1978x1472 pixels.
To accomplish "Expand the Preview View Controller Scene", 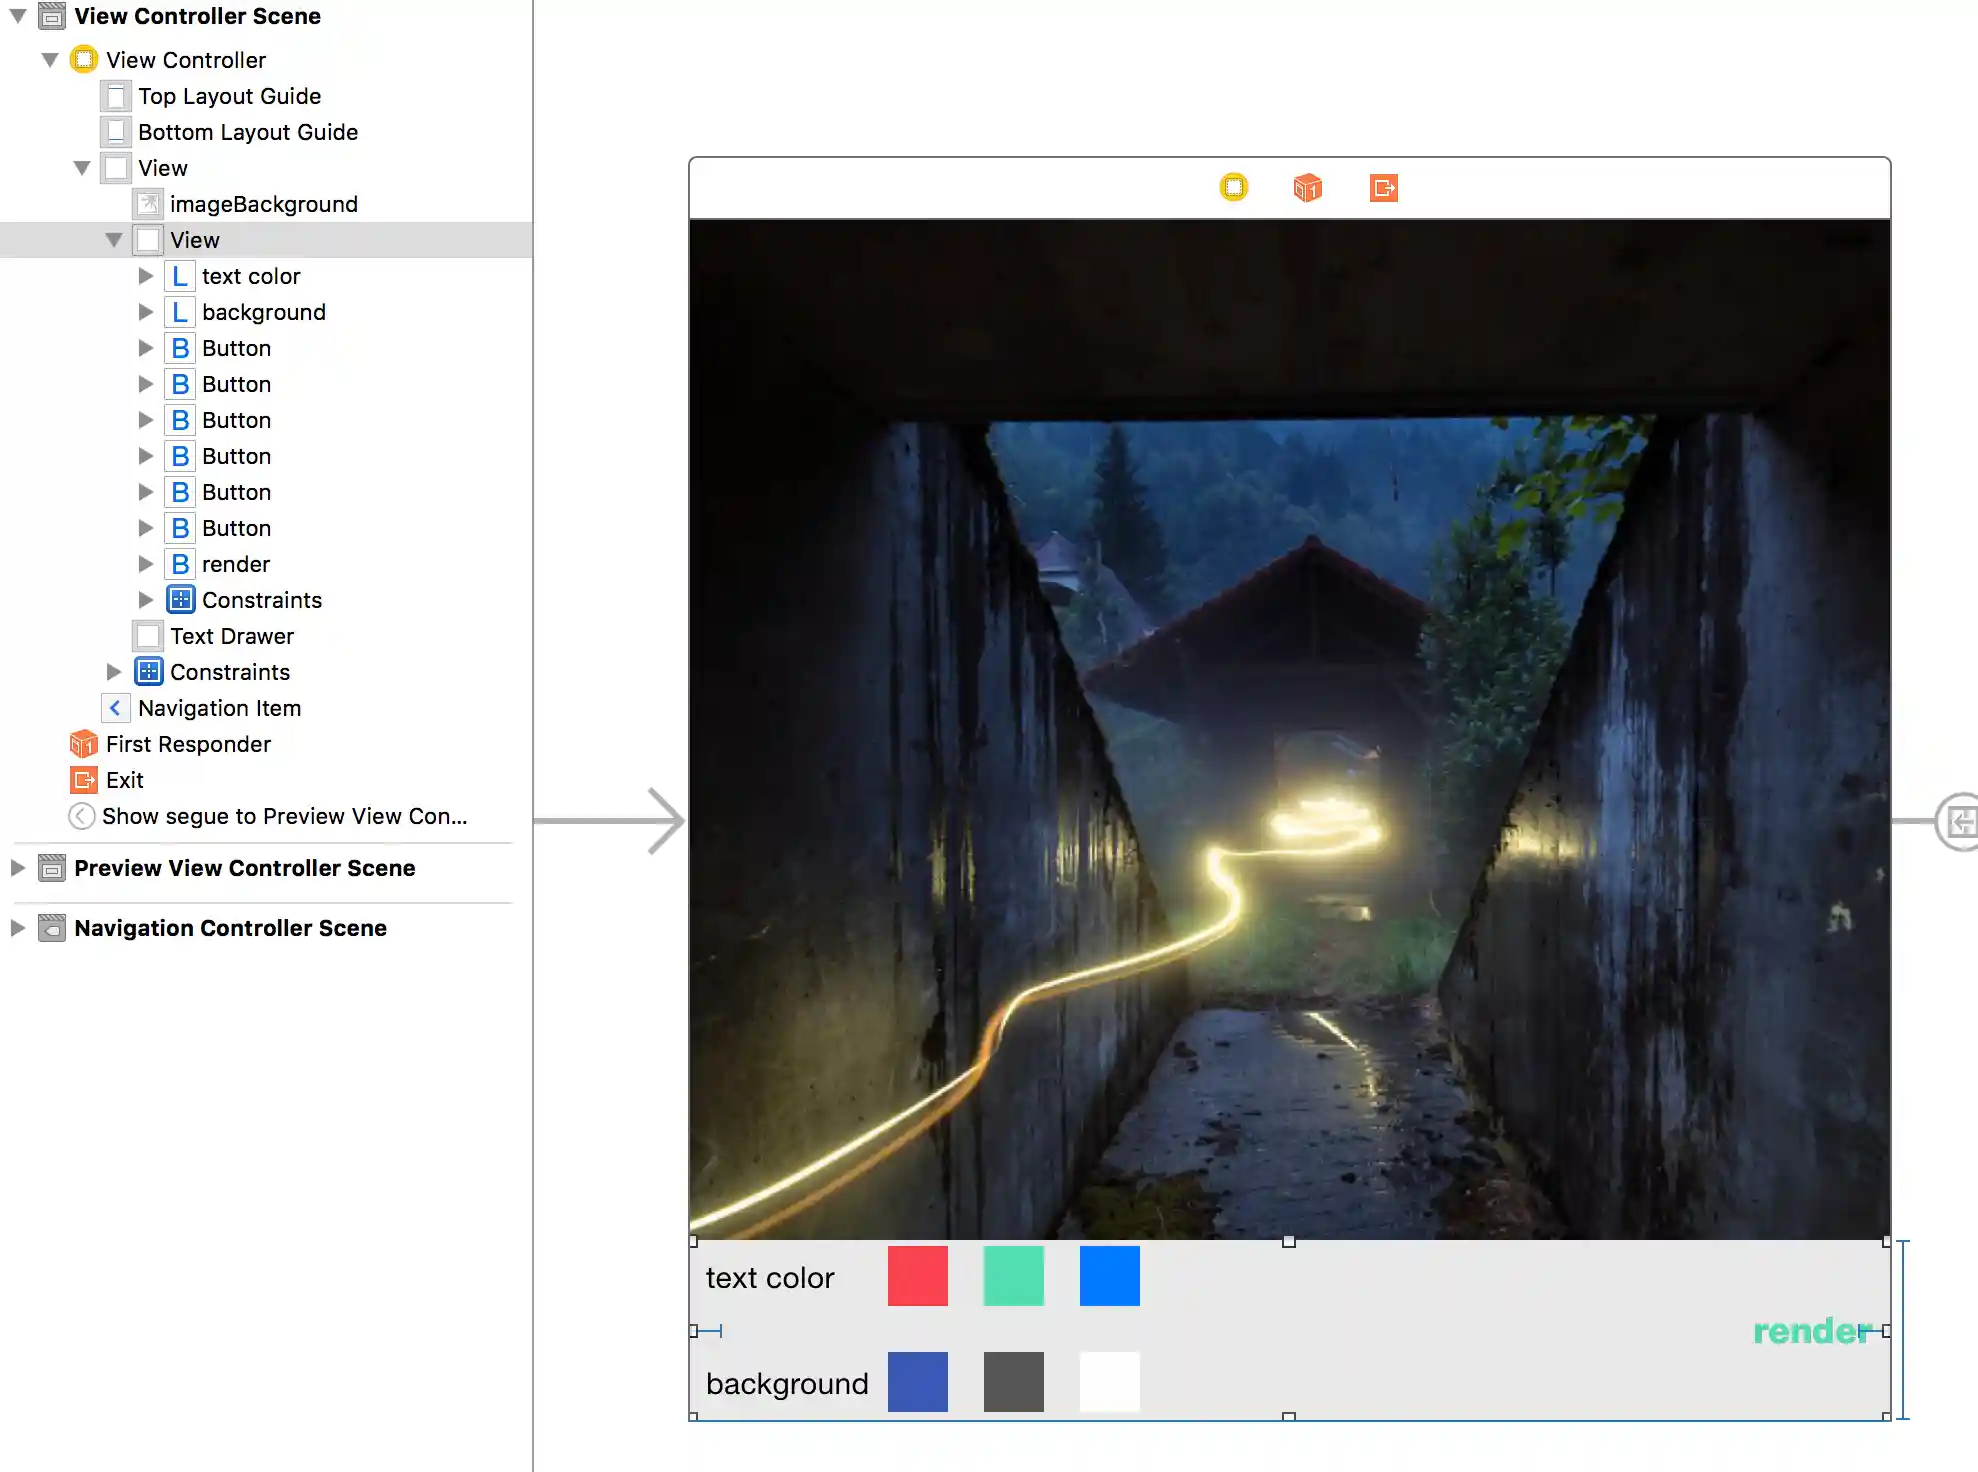I will pos(18,868).
